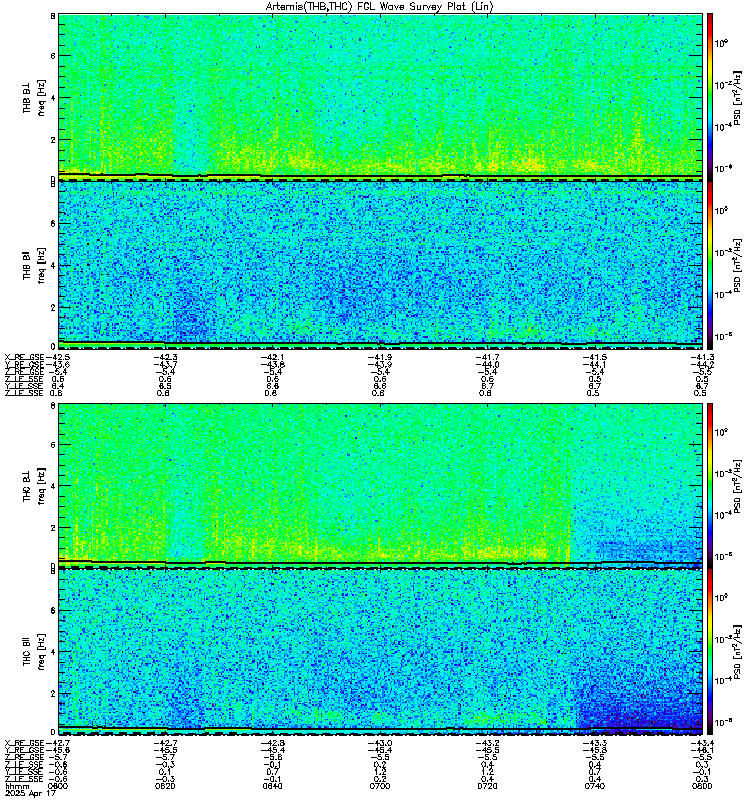Click the THB X position value -41.9
Screen dimensions: 750x800
[x=380, y=357]
